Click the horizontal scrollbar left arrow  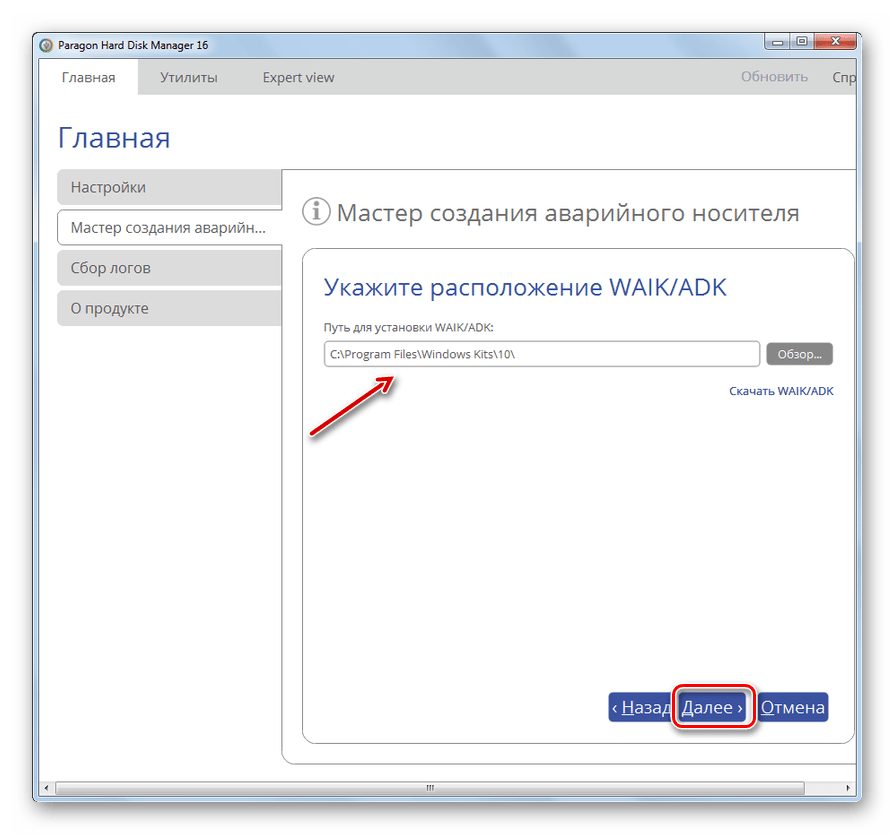point(43,787)
